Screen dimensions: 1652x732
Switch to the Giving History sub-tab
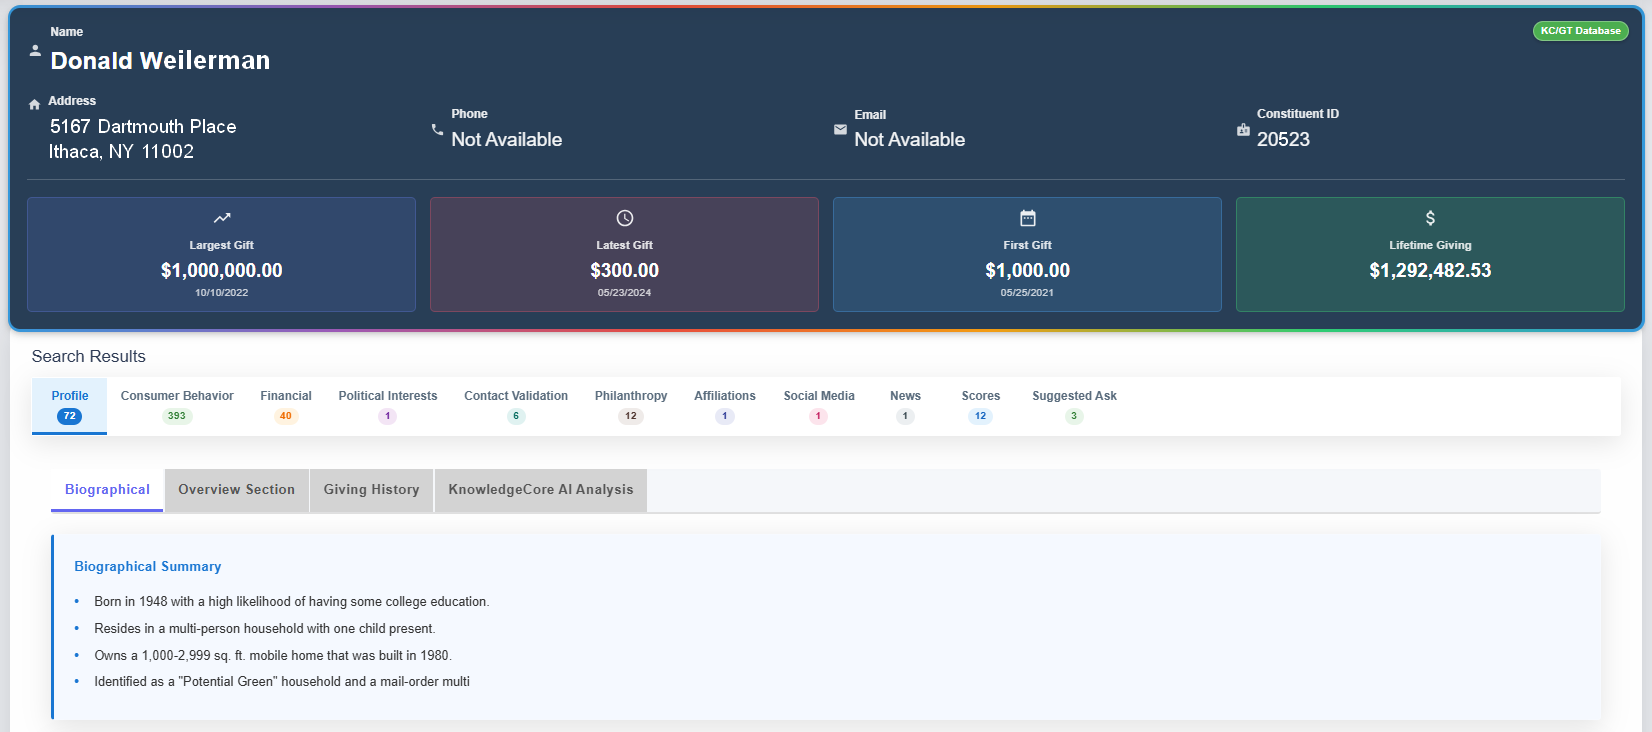click(x=371, y=490)
